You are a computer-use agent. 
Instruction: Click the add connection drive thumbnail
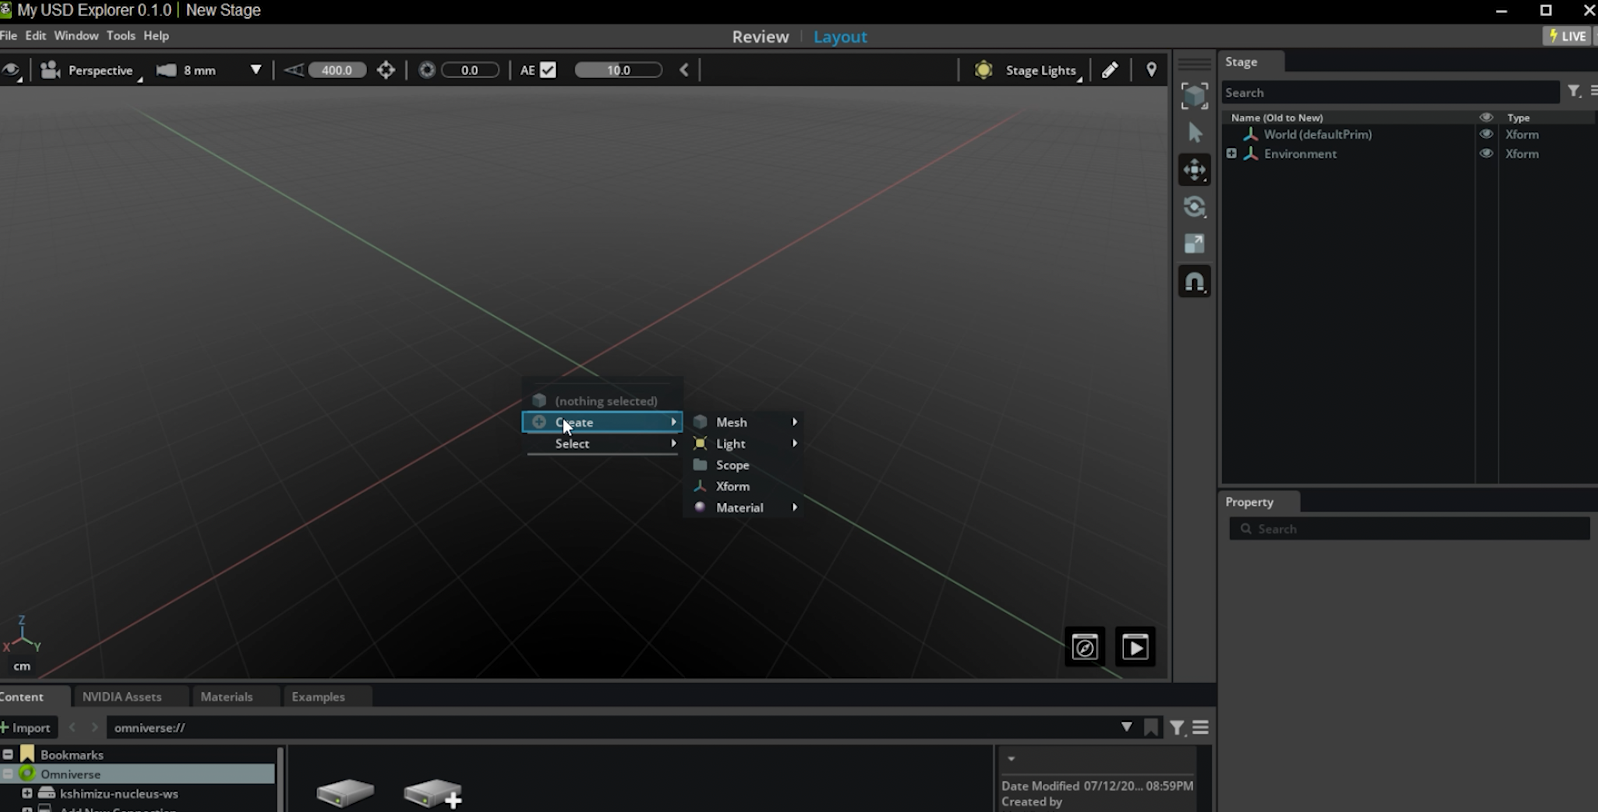point(433,793)
